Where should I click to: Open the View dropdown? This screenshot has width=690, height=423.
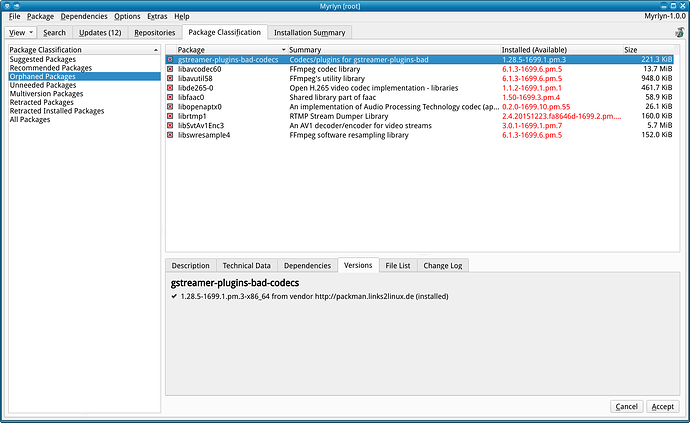coord(20,33)
